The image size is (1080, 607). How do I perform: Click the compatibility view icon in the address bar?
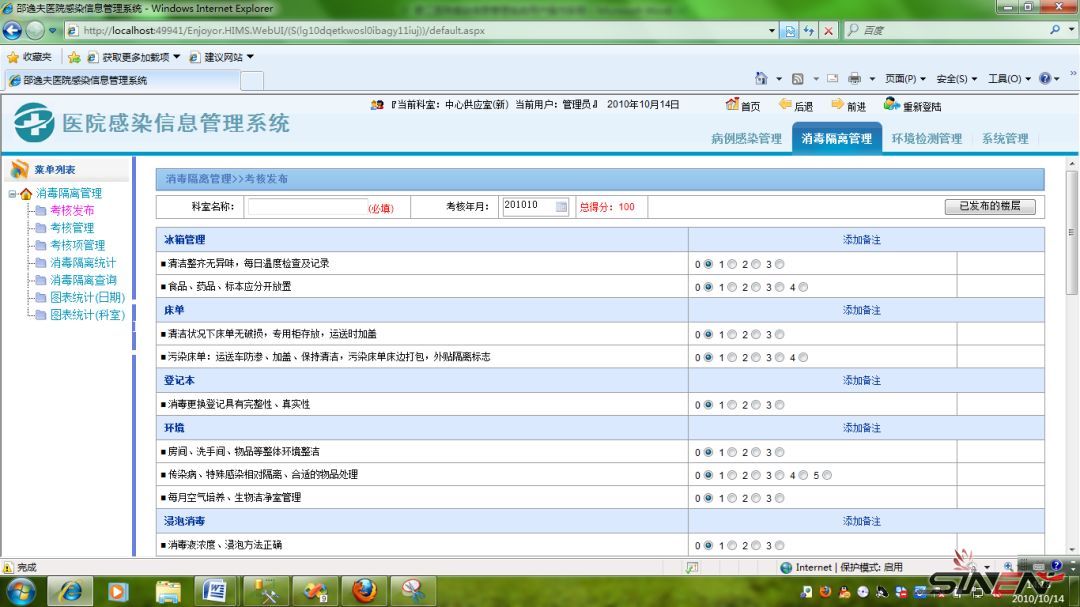790,30
